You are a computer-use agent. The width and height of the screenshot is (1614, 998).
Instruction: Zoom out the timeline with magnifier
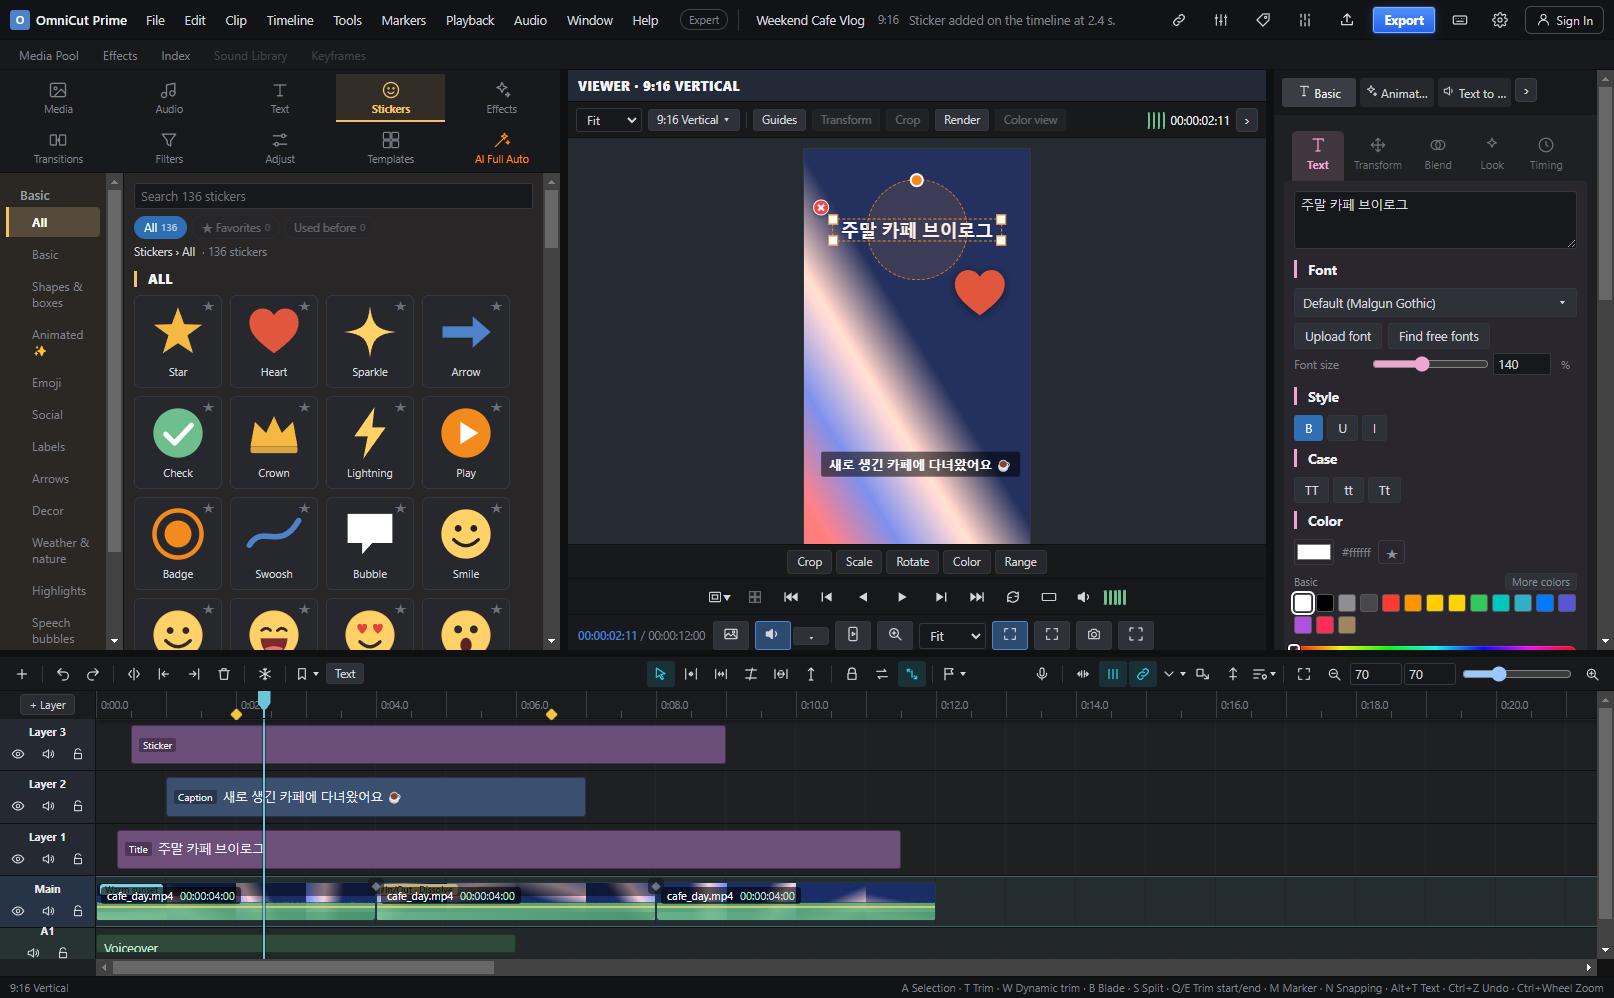(x=1334, y=674)
